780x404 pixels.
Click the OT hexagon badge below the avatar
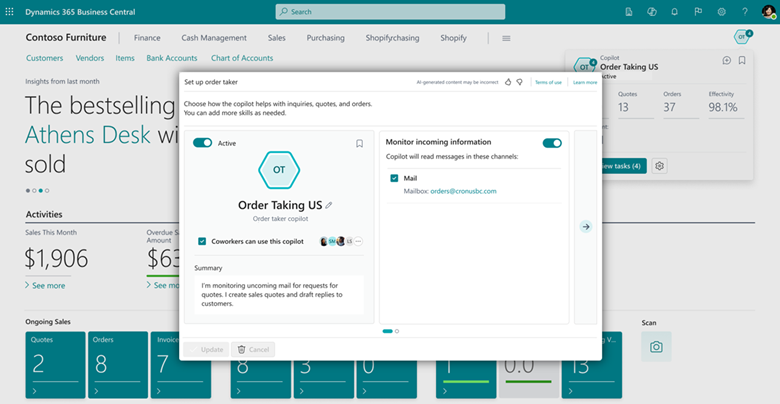click(x=742, y=37)
